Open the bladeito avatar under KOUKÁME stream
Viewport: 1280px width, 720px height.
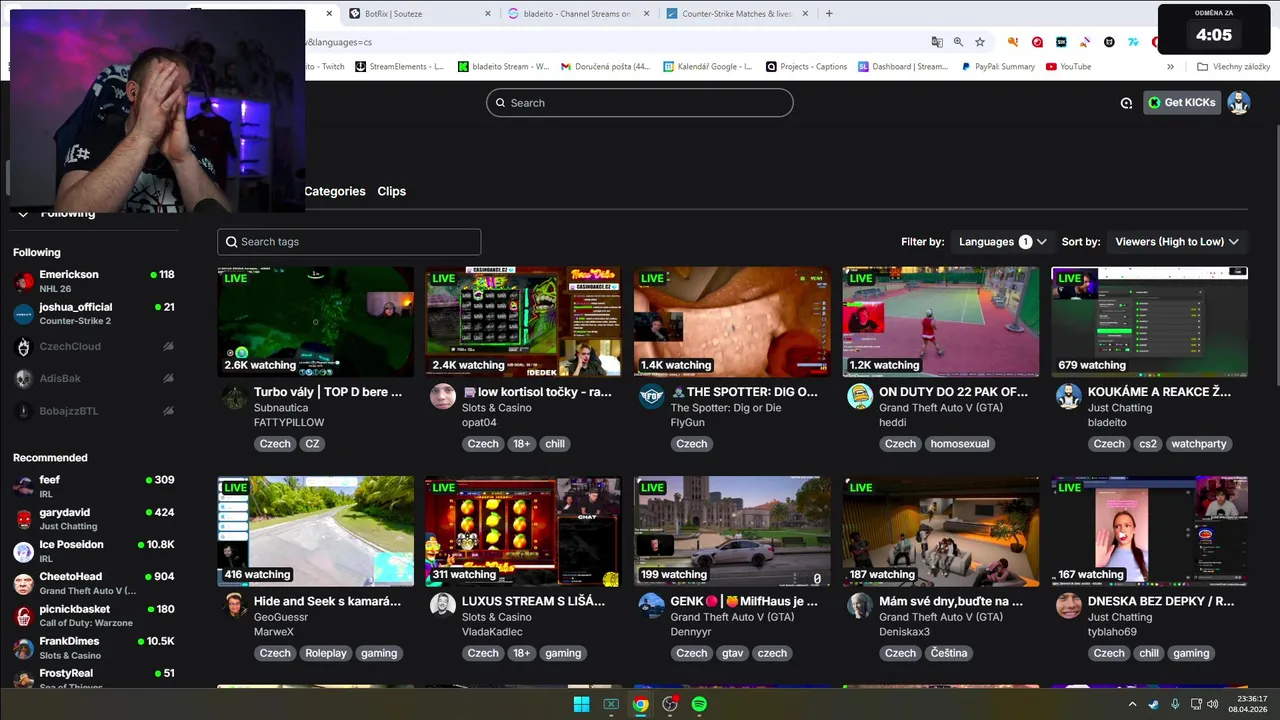[1069, 397]
